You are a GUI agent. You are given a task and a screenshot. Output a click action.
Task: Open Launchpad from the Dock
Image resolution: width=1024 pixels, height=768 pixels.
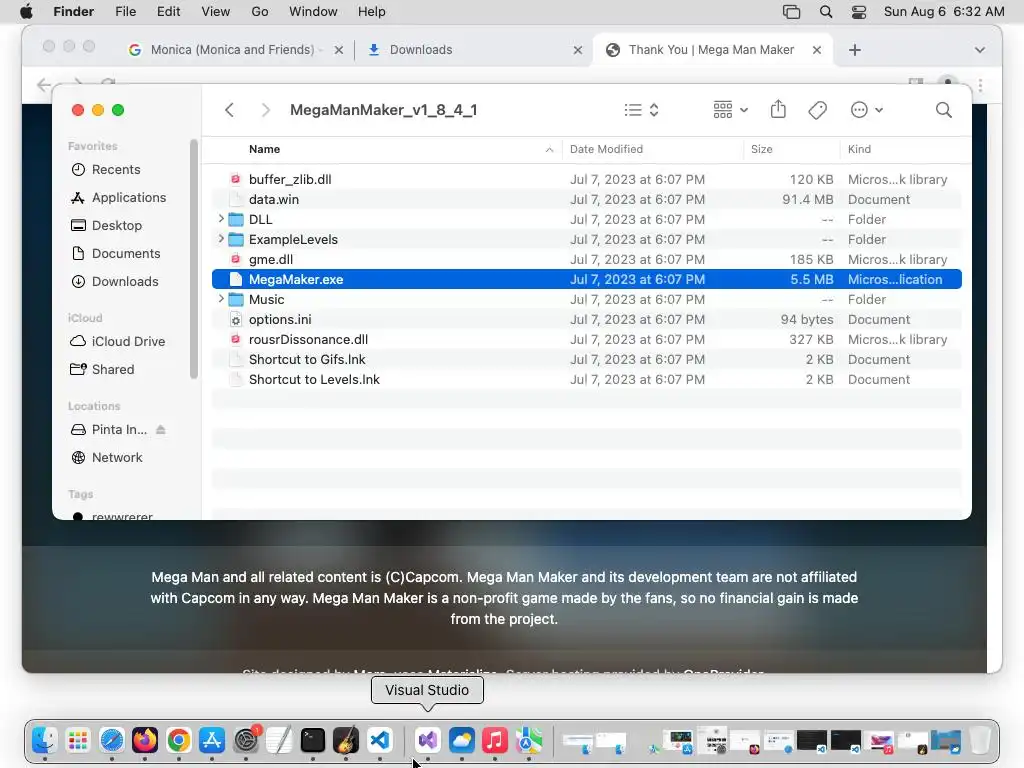point(78,741)
